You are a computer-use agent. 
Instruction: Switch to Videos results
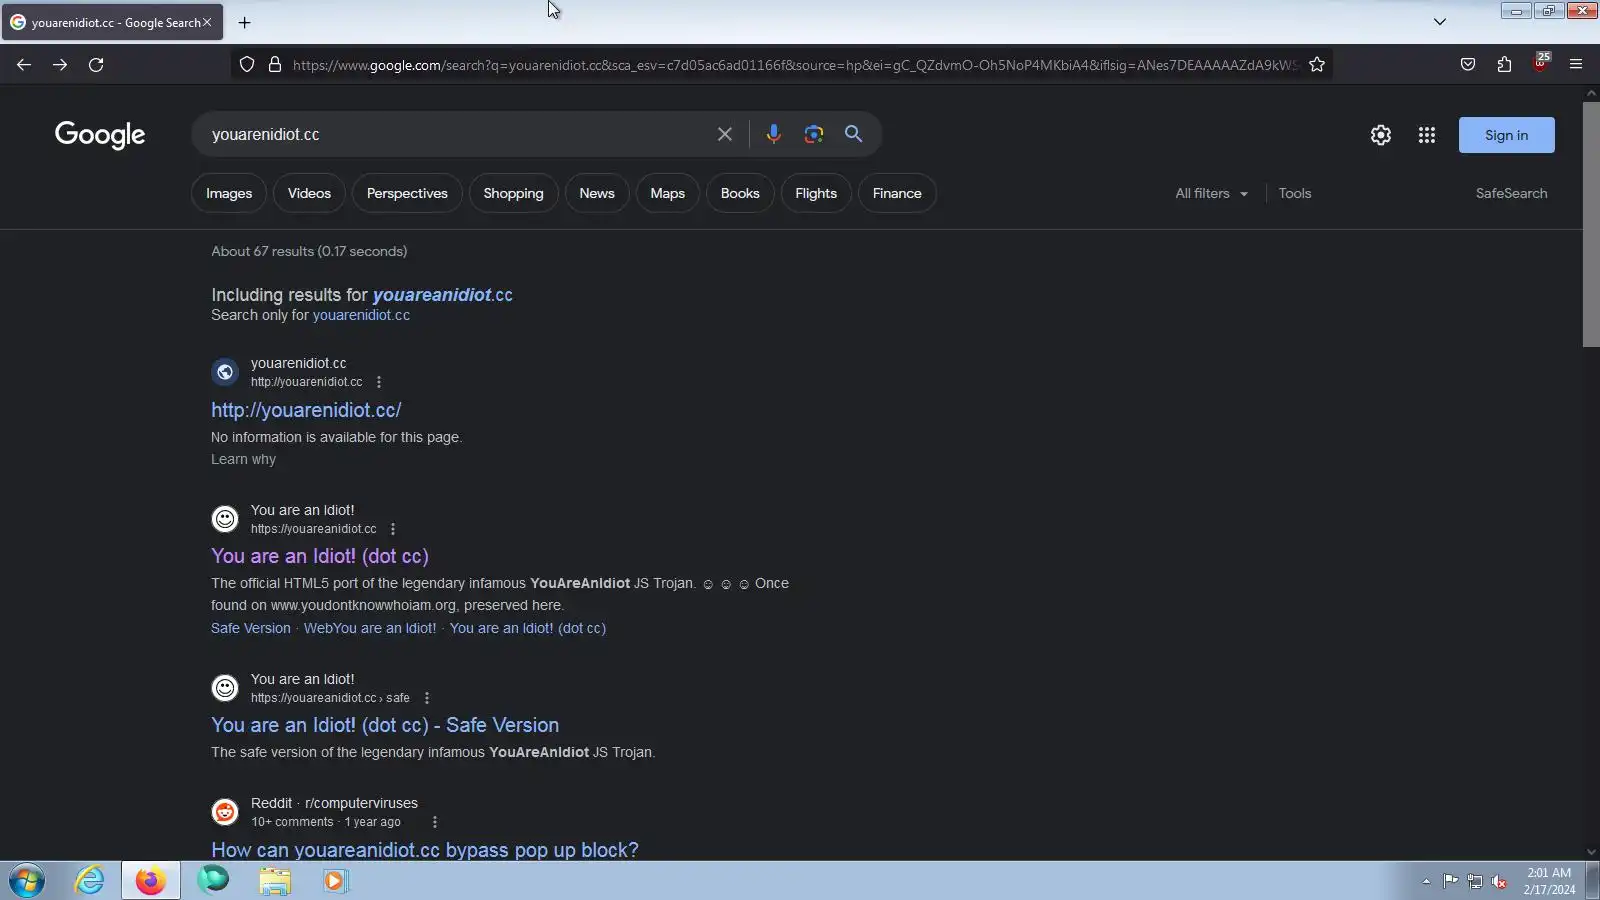click(x=309, y=194)
